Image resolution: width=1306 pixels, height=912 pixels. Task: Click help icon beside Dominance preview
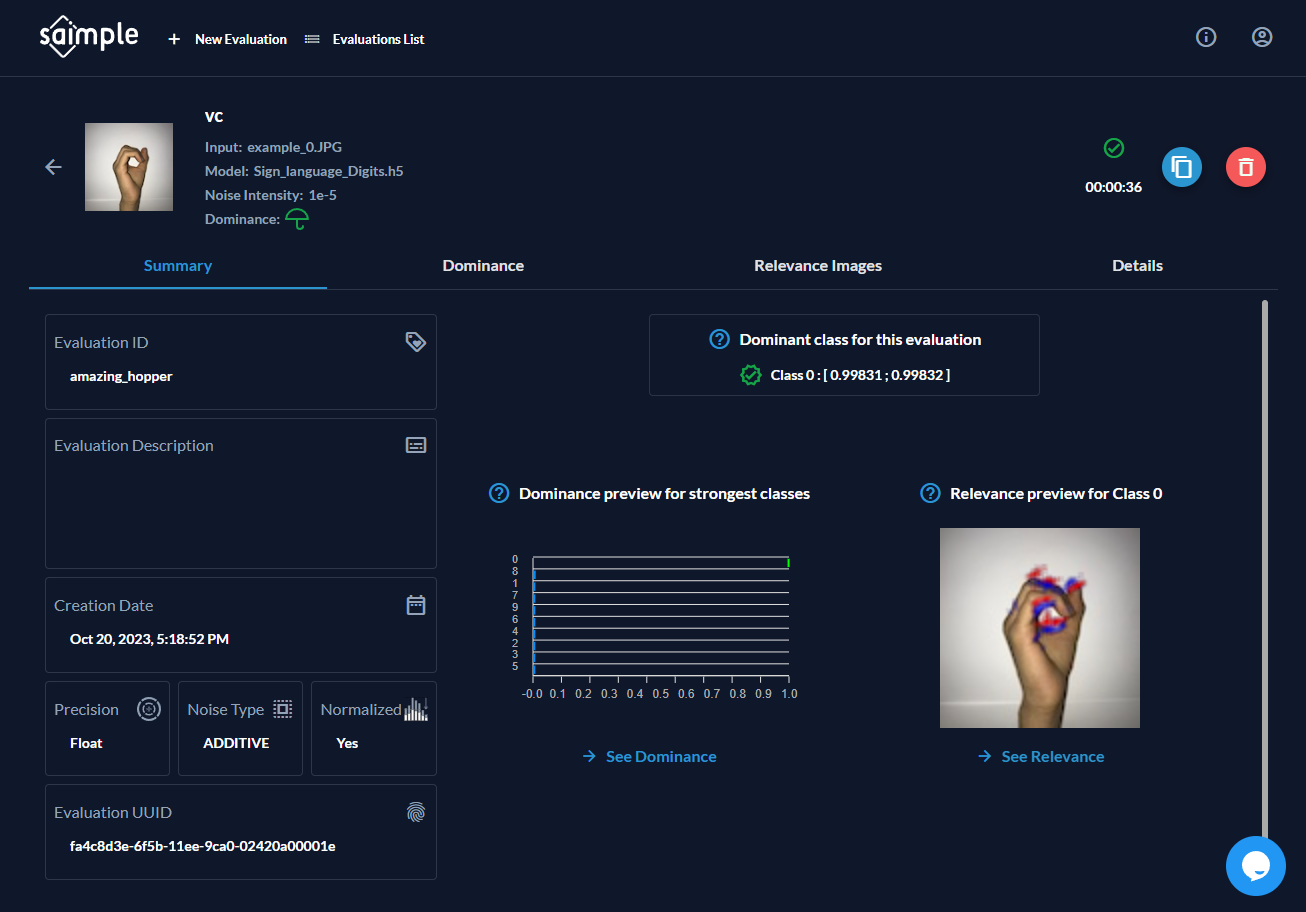coord(499,494)
